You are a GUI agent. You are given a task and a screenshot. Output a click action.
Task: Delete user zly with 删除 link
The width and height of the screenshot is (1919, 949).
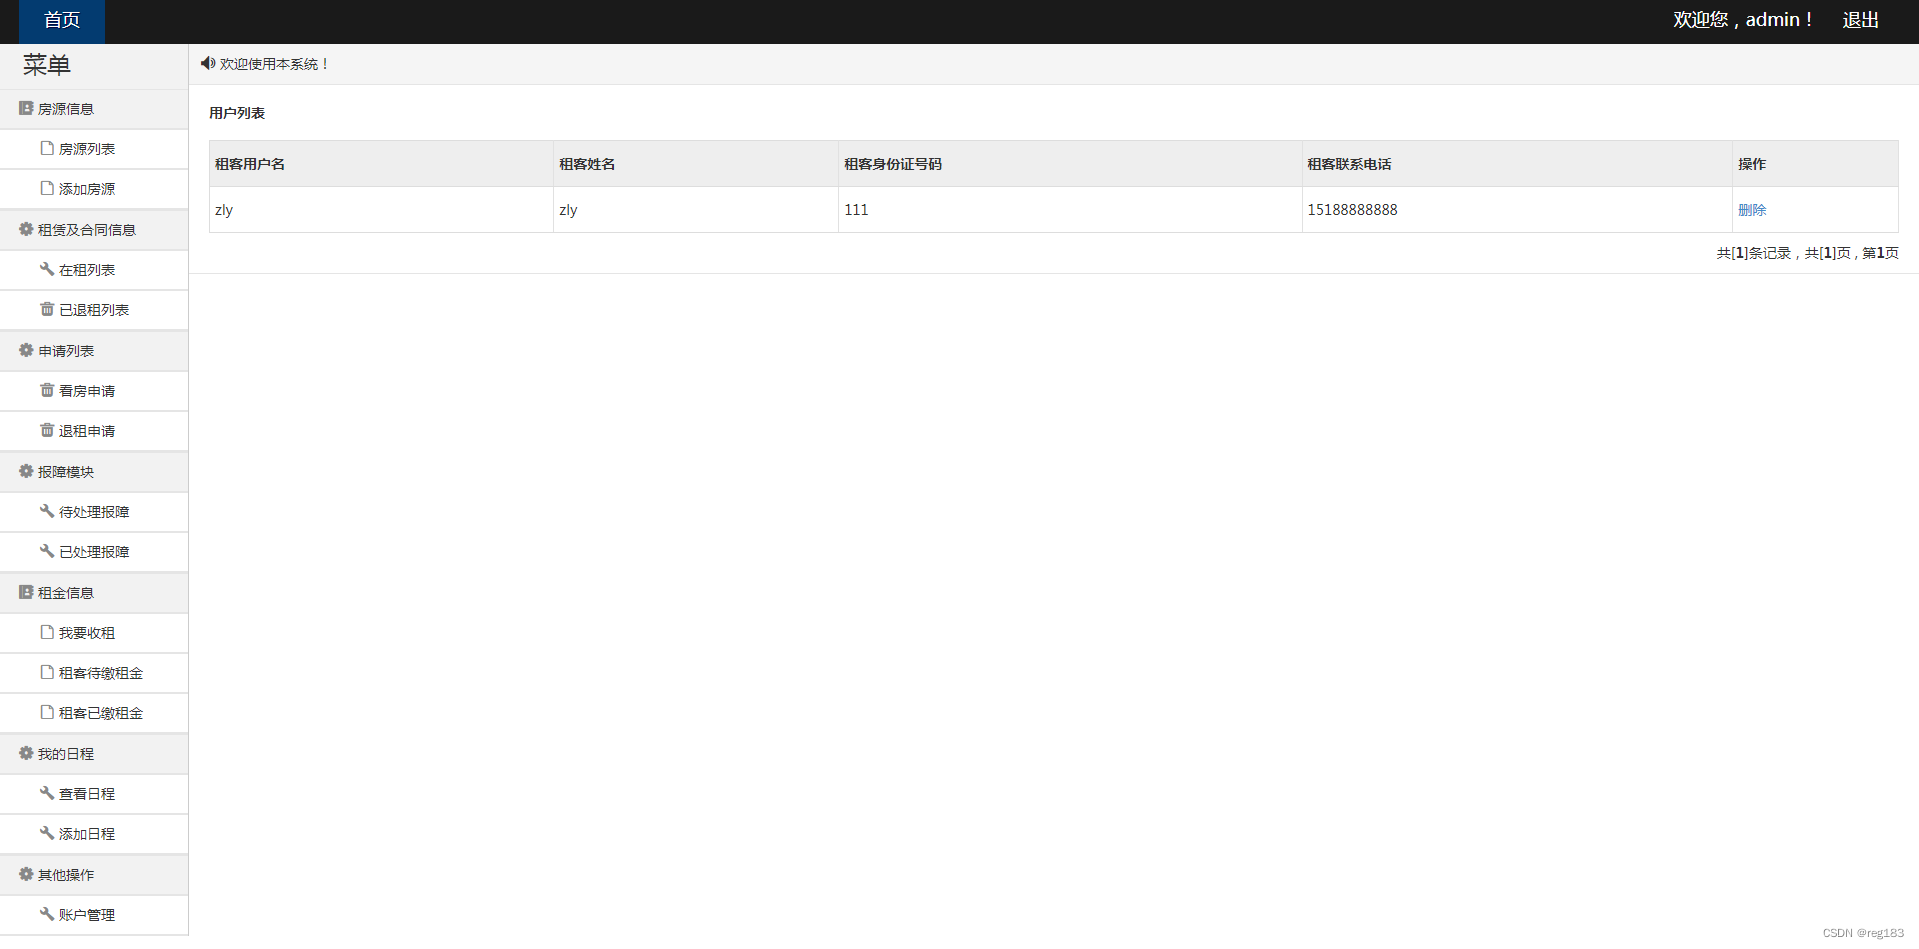click(1752, 210)
